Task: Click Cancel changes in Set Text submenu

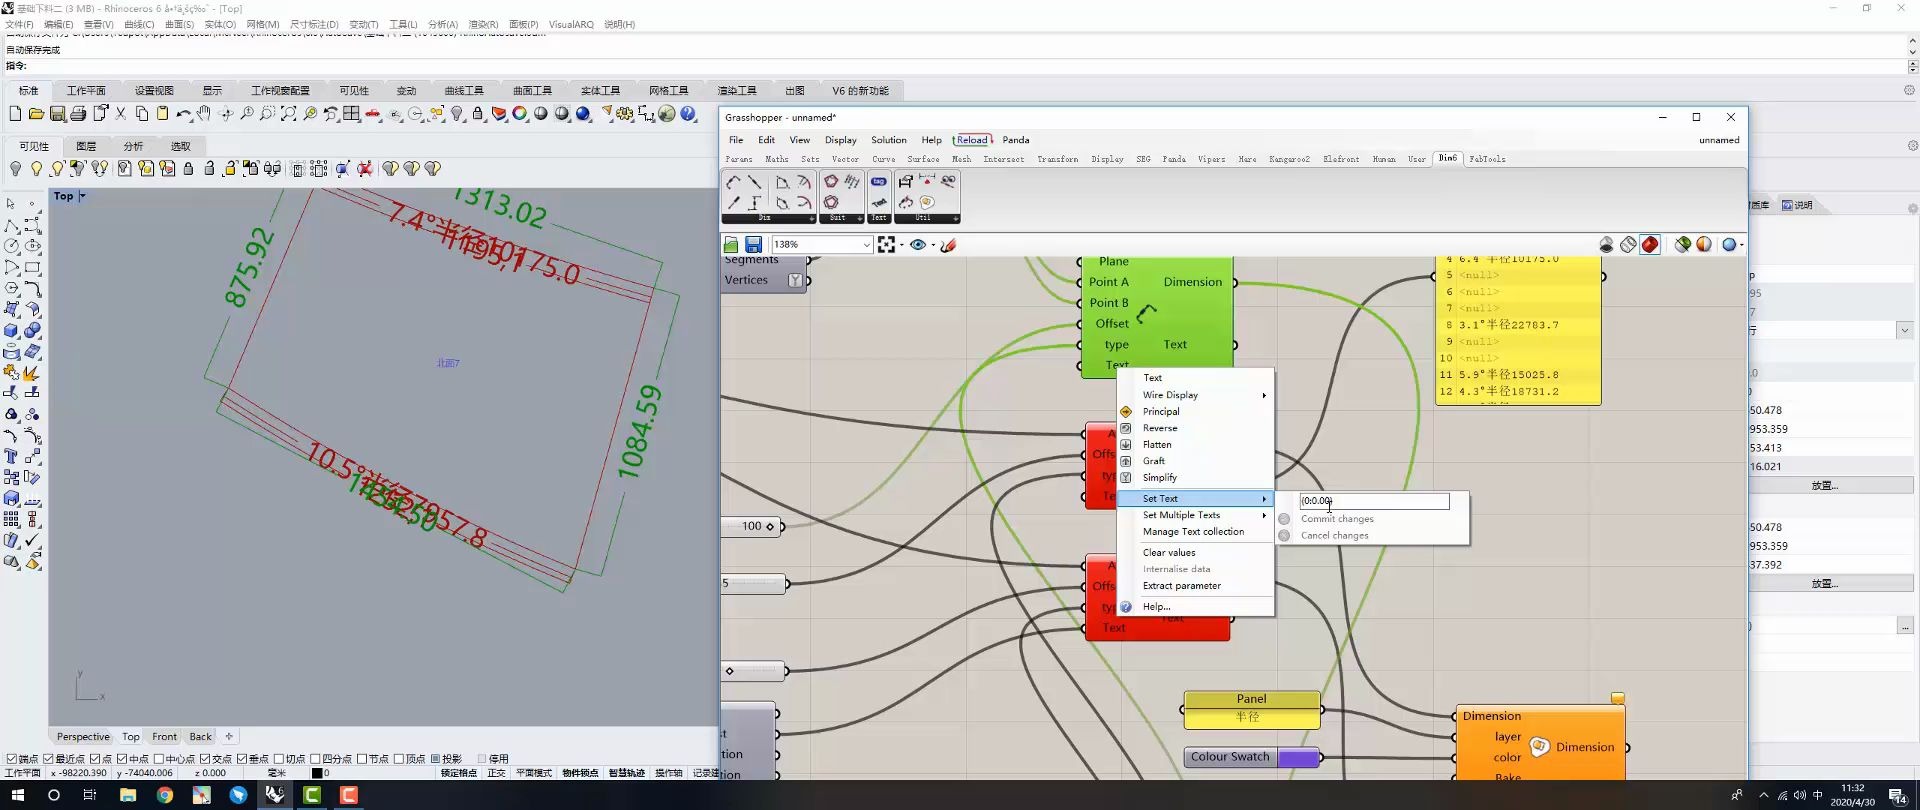Action: [1334, 536]
